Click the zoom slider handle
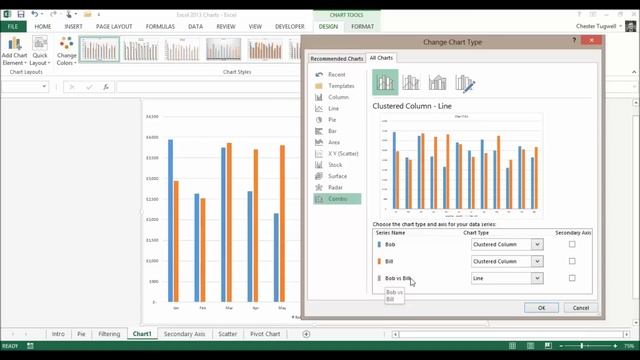 (582, 346)
